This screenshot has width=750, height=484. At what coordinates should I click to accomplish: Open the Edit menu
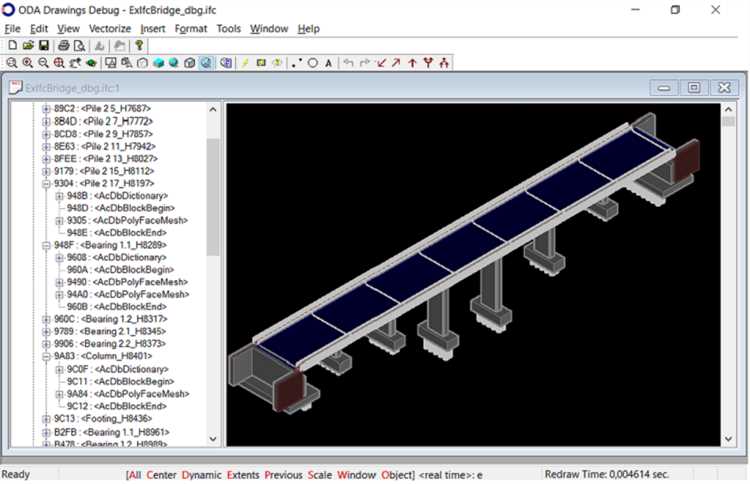pyautogui.click(x=39, y=29)
